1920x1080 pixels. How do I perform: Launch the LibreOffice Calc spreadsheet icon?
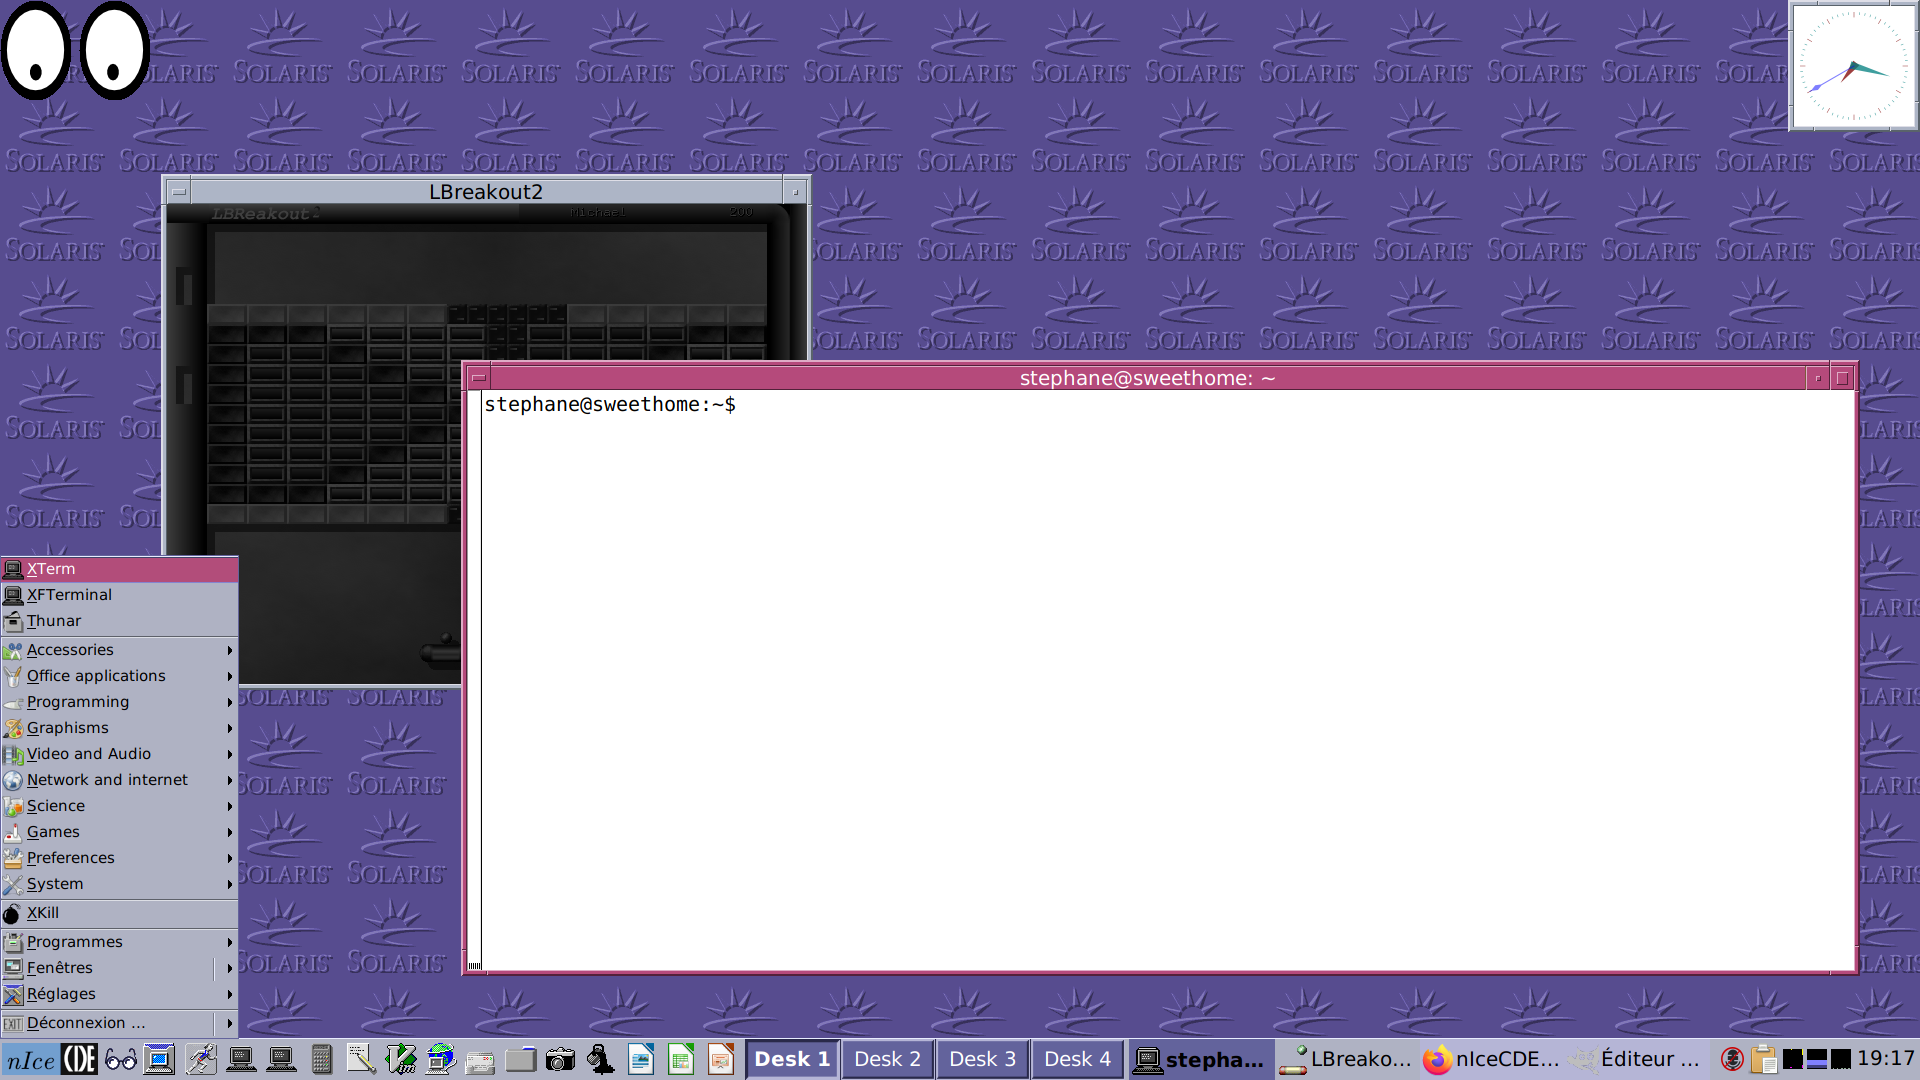[x=681, y=1059]
